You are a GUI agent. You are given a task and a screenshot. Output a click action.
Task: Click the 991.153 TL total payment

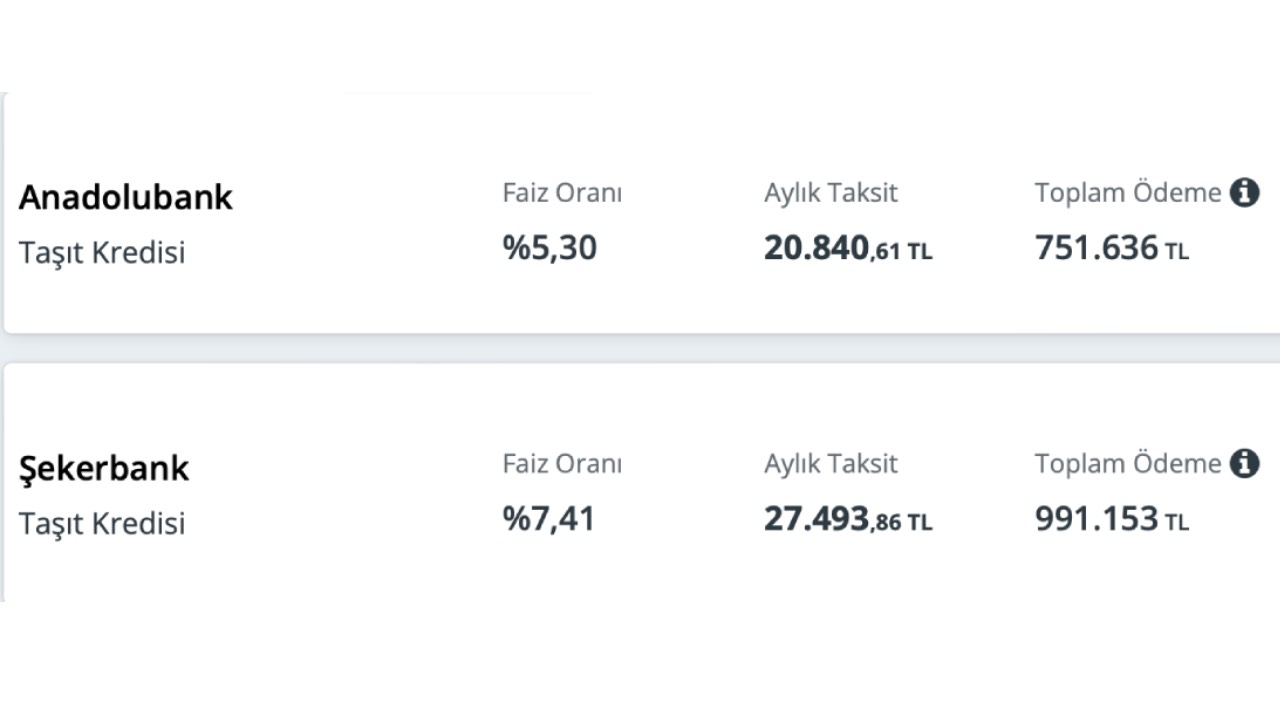point(1112,519)
